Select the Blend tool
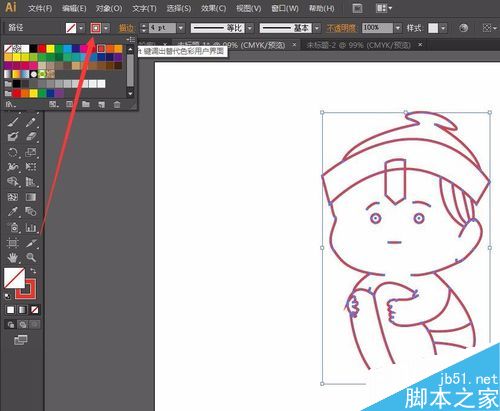Screen dimensions: 500x411 pyautogui.click(x=31, y=212)
